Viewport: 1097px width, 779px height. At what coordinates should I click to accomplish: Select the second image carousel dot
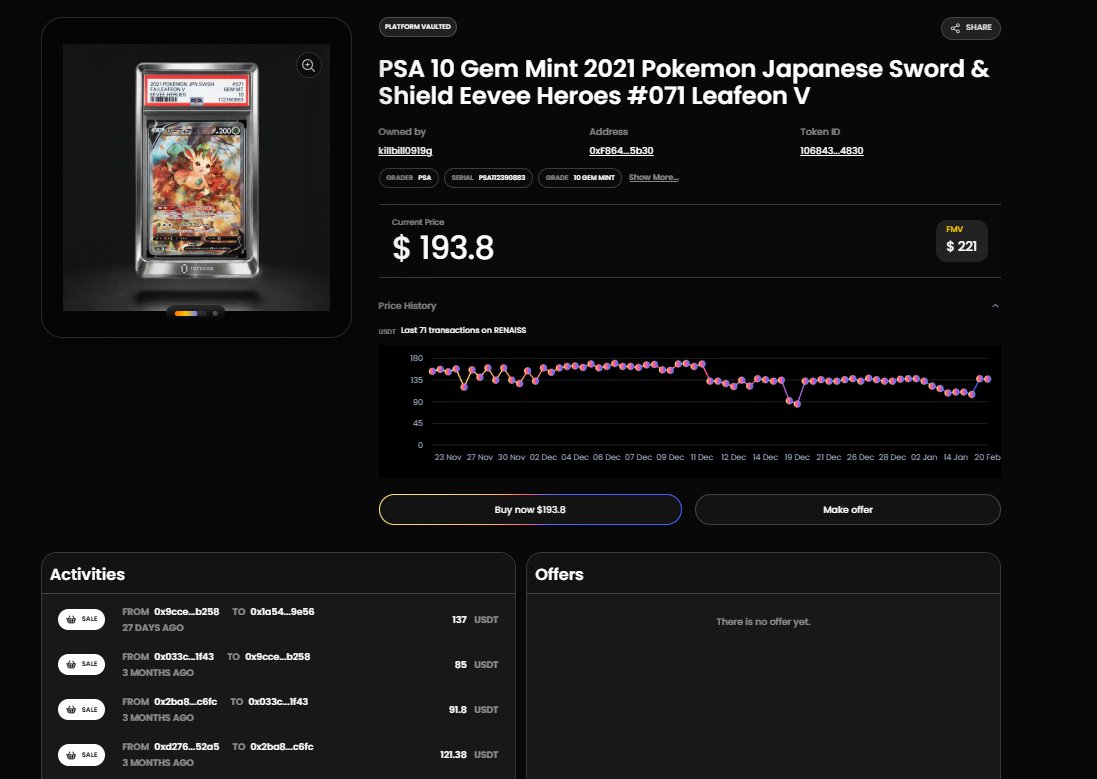(x=215, y=314)
